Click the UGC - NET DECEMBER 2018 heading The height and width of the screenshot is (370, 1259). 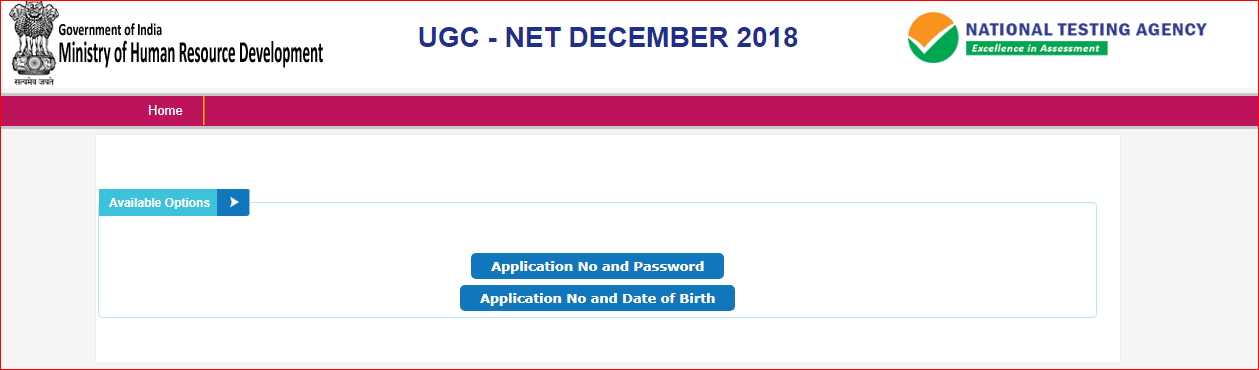click(x=608, y=38)
